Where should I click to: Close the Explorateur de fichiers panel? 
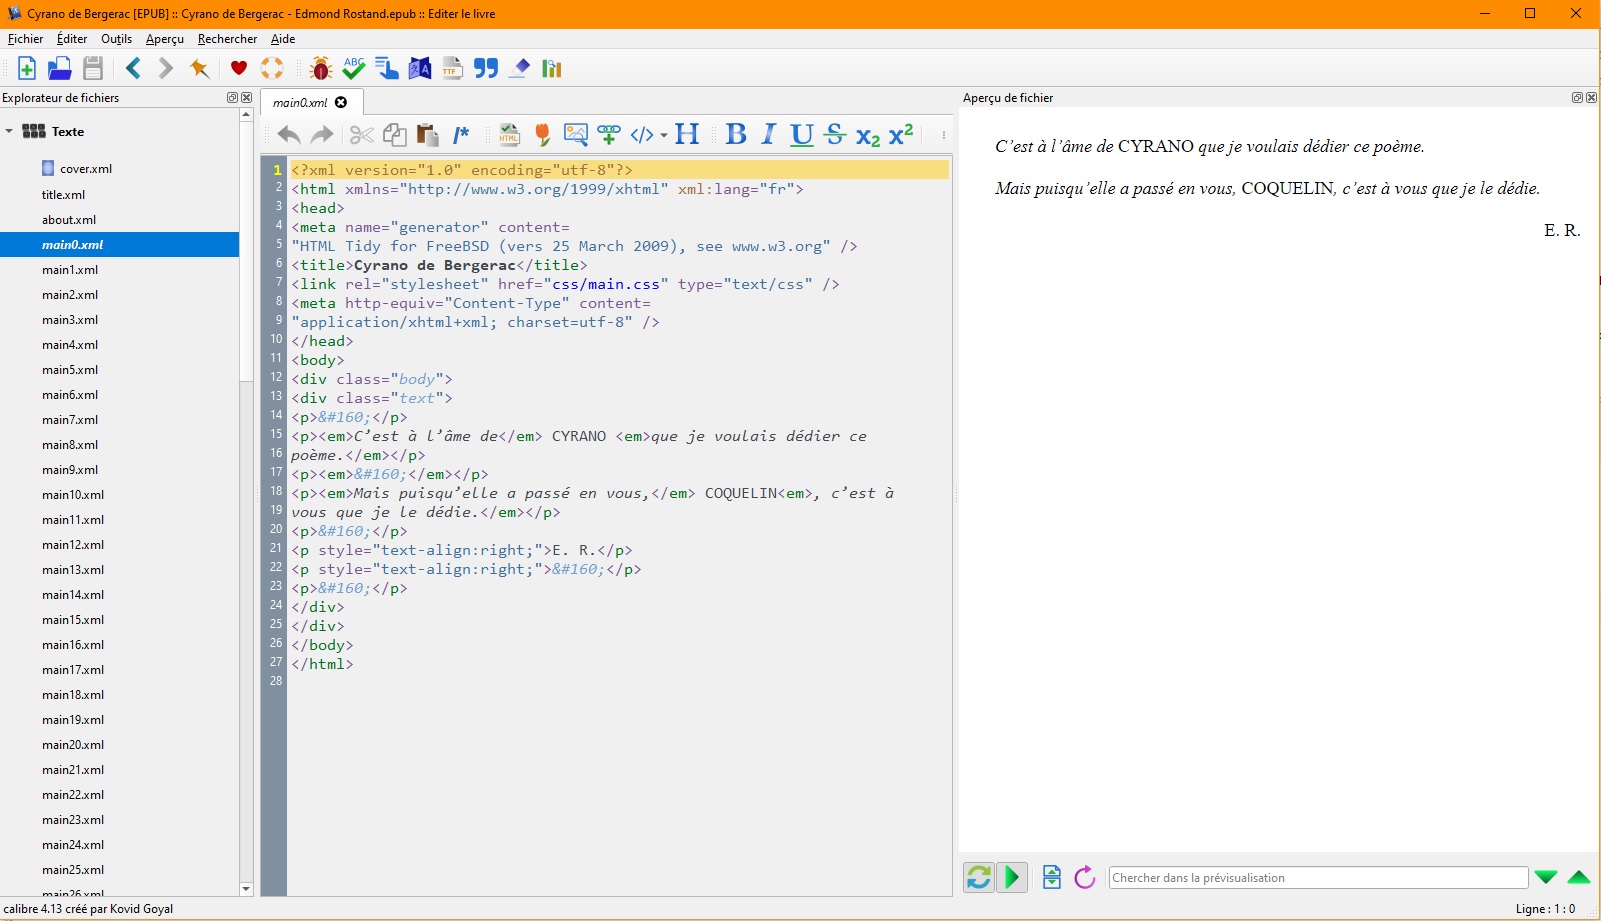tap(246, 98)
